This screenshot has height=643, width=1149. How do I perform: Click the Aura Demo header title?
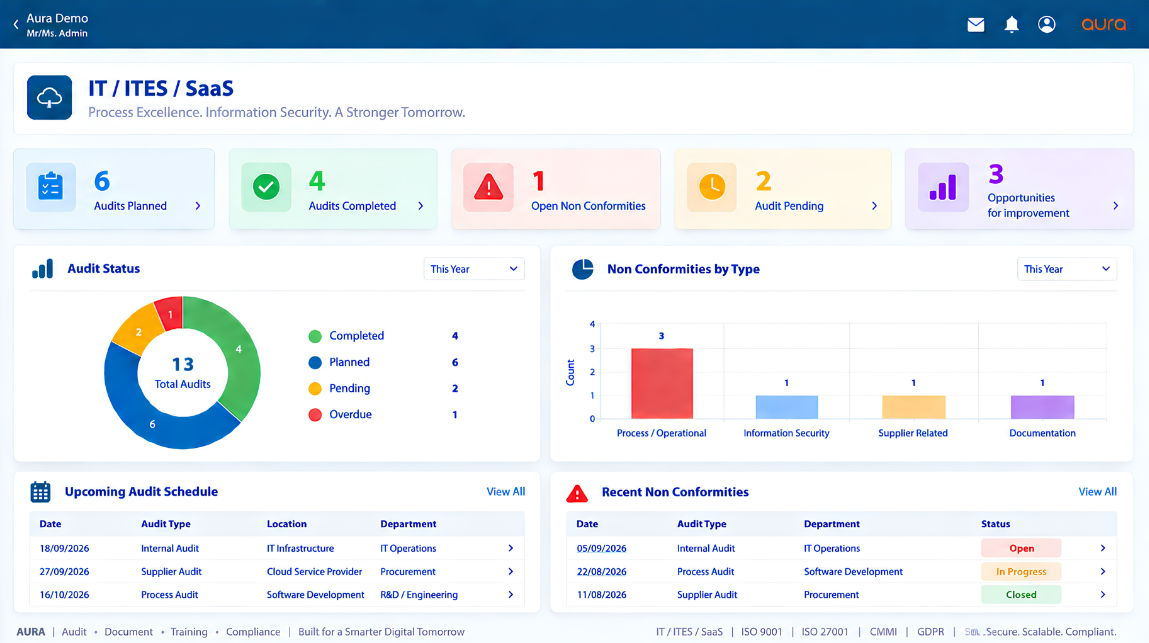pos(57,18)
